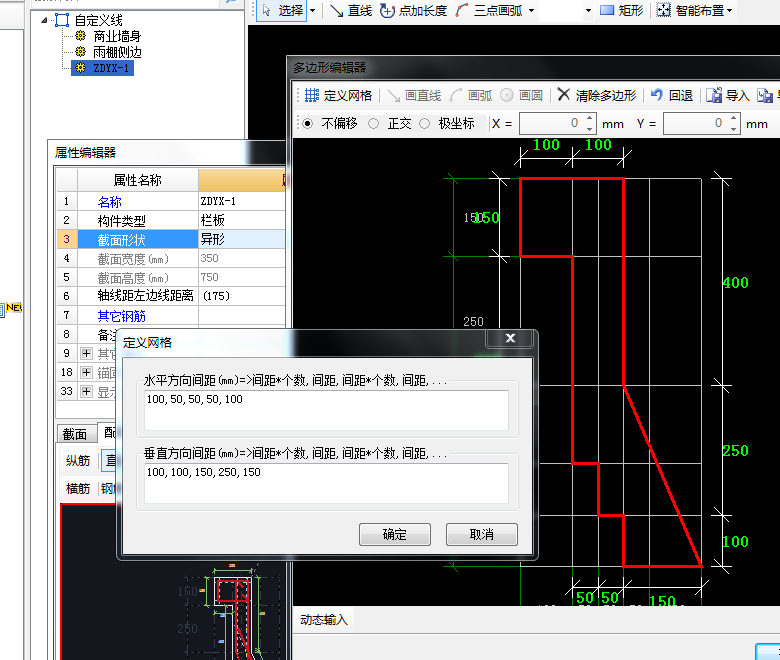Open the 选择 tool dropdown arrow
780x660 pixels.
pos(312,10)
